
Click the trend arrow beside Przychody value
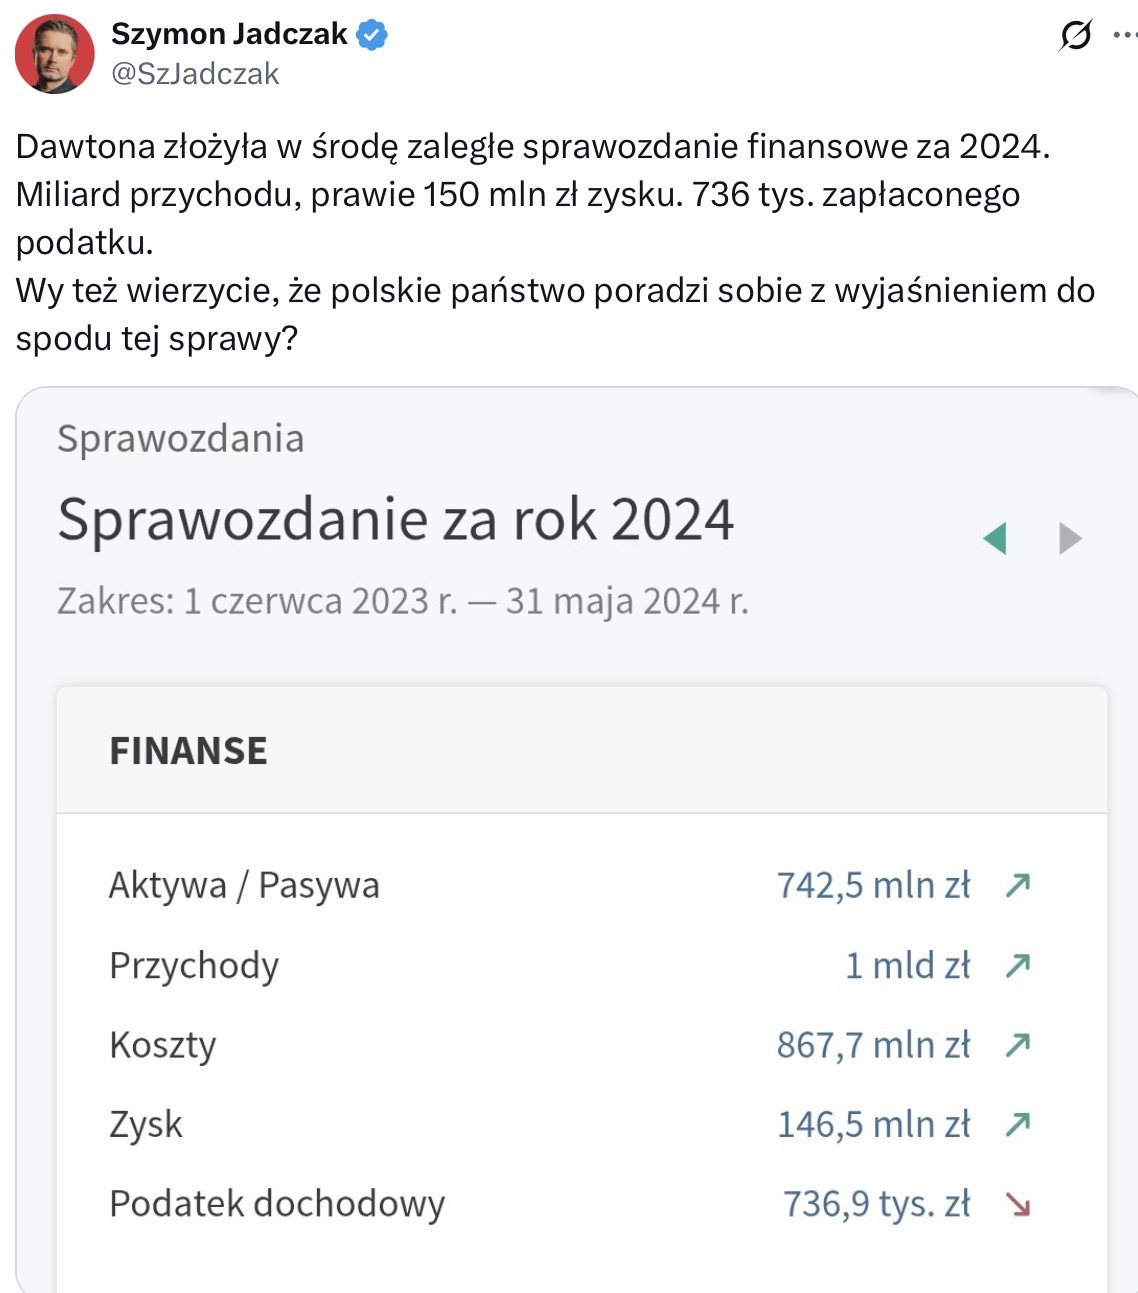click(x=1018, y=965)
